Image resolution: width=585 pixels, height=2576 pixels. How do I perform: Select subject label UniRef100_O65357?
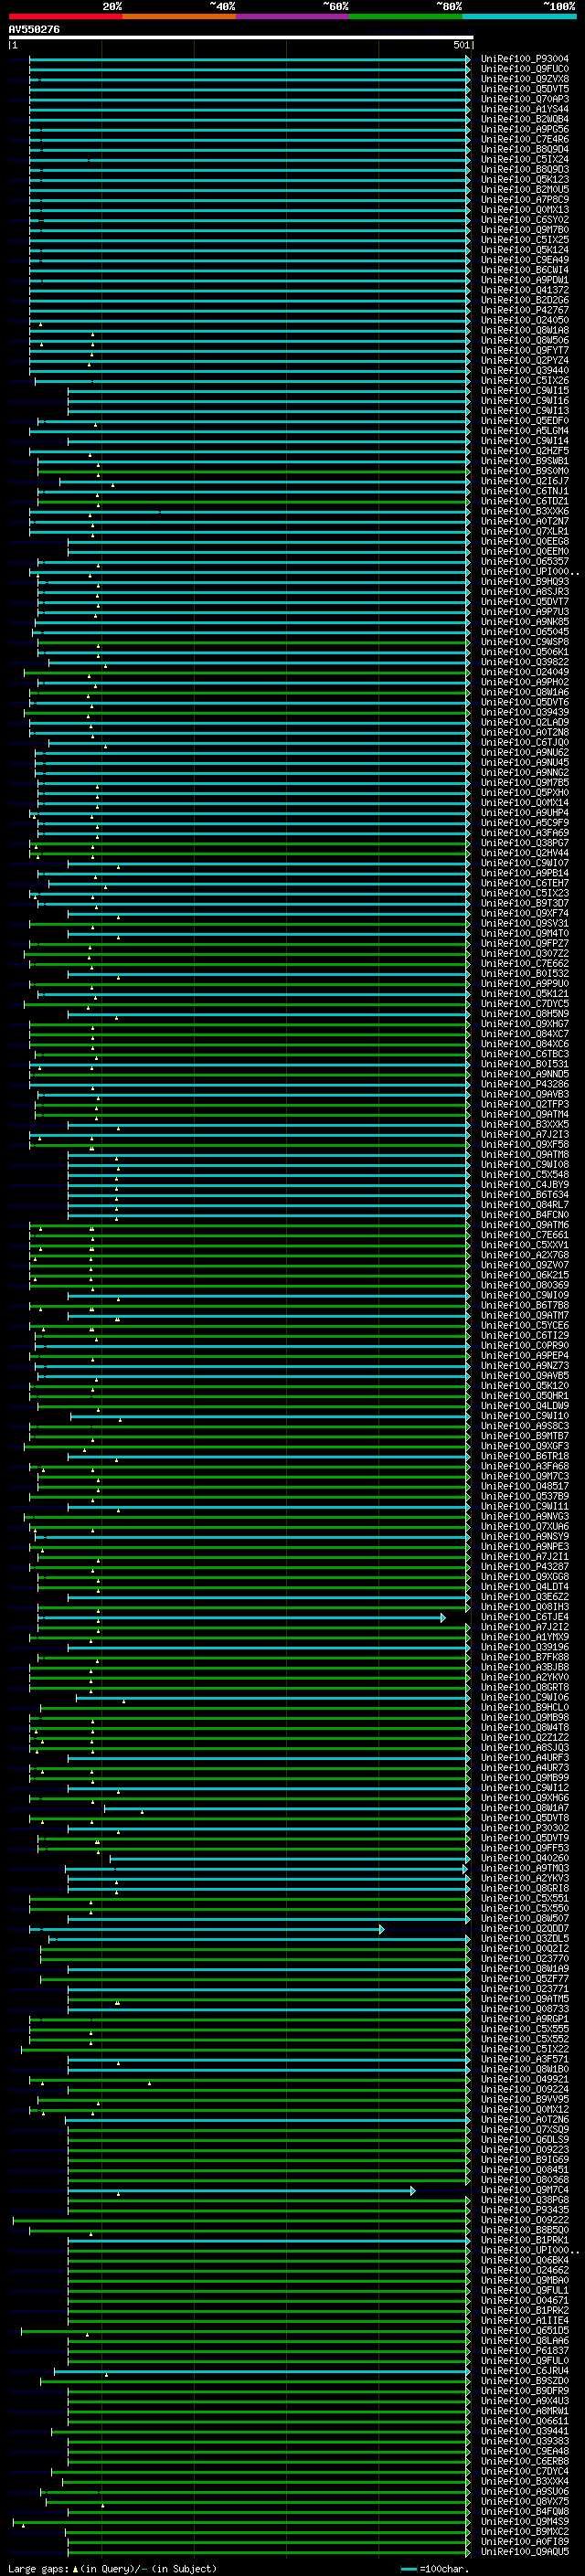point(525,562)
